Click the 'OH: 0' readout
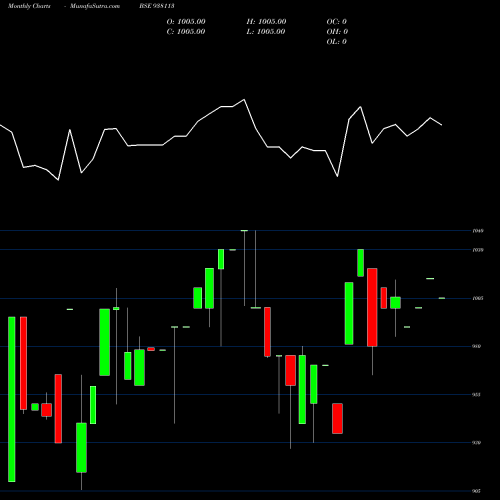The image size is (500, 500). point(337,32)
